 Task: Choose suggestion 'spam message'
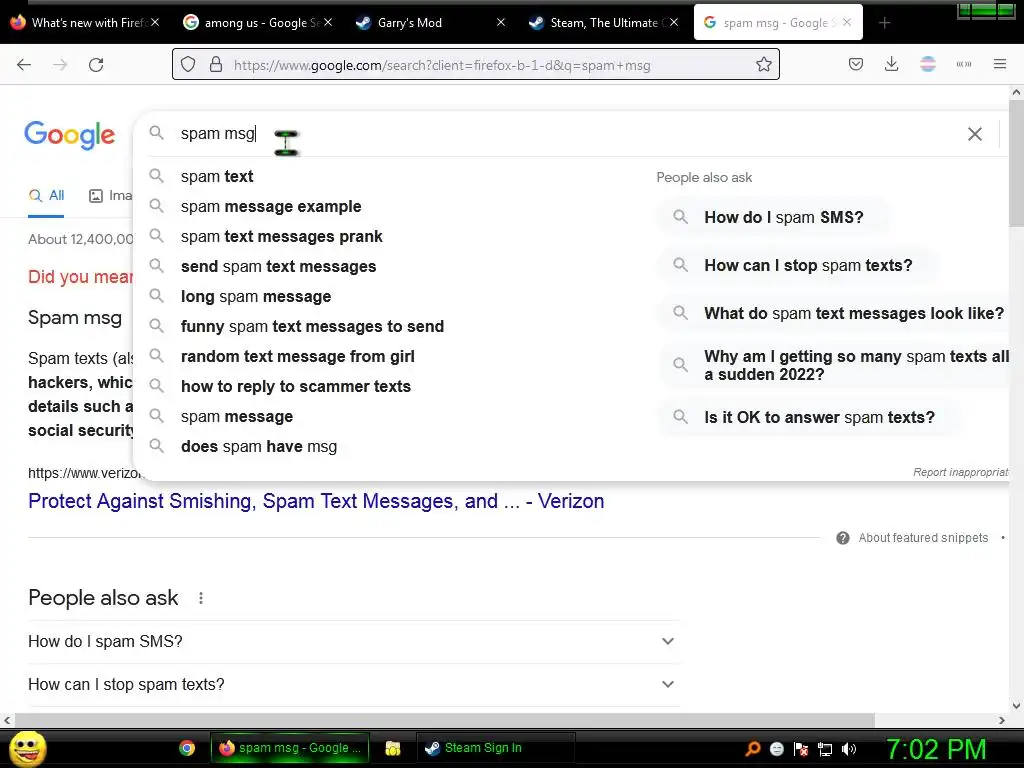(x=392, y=417)
